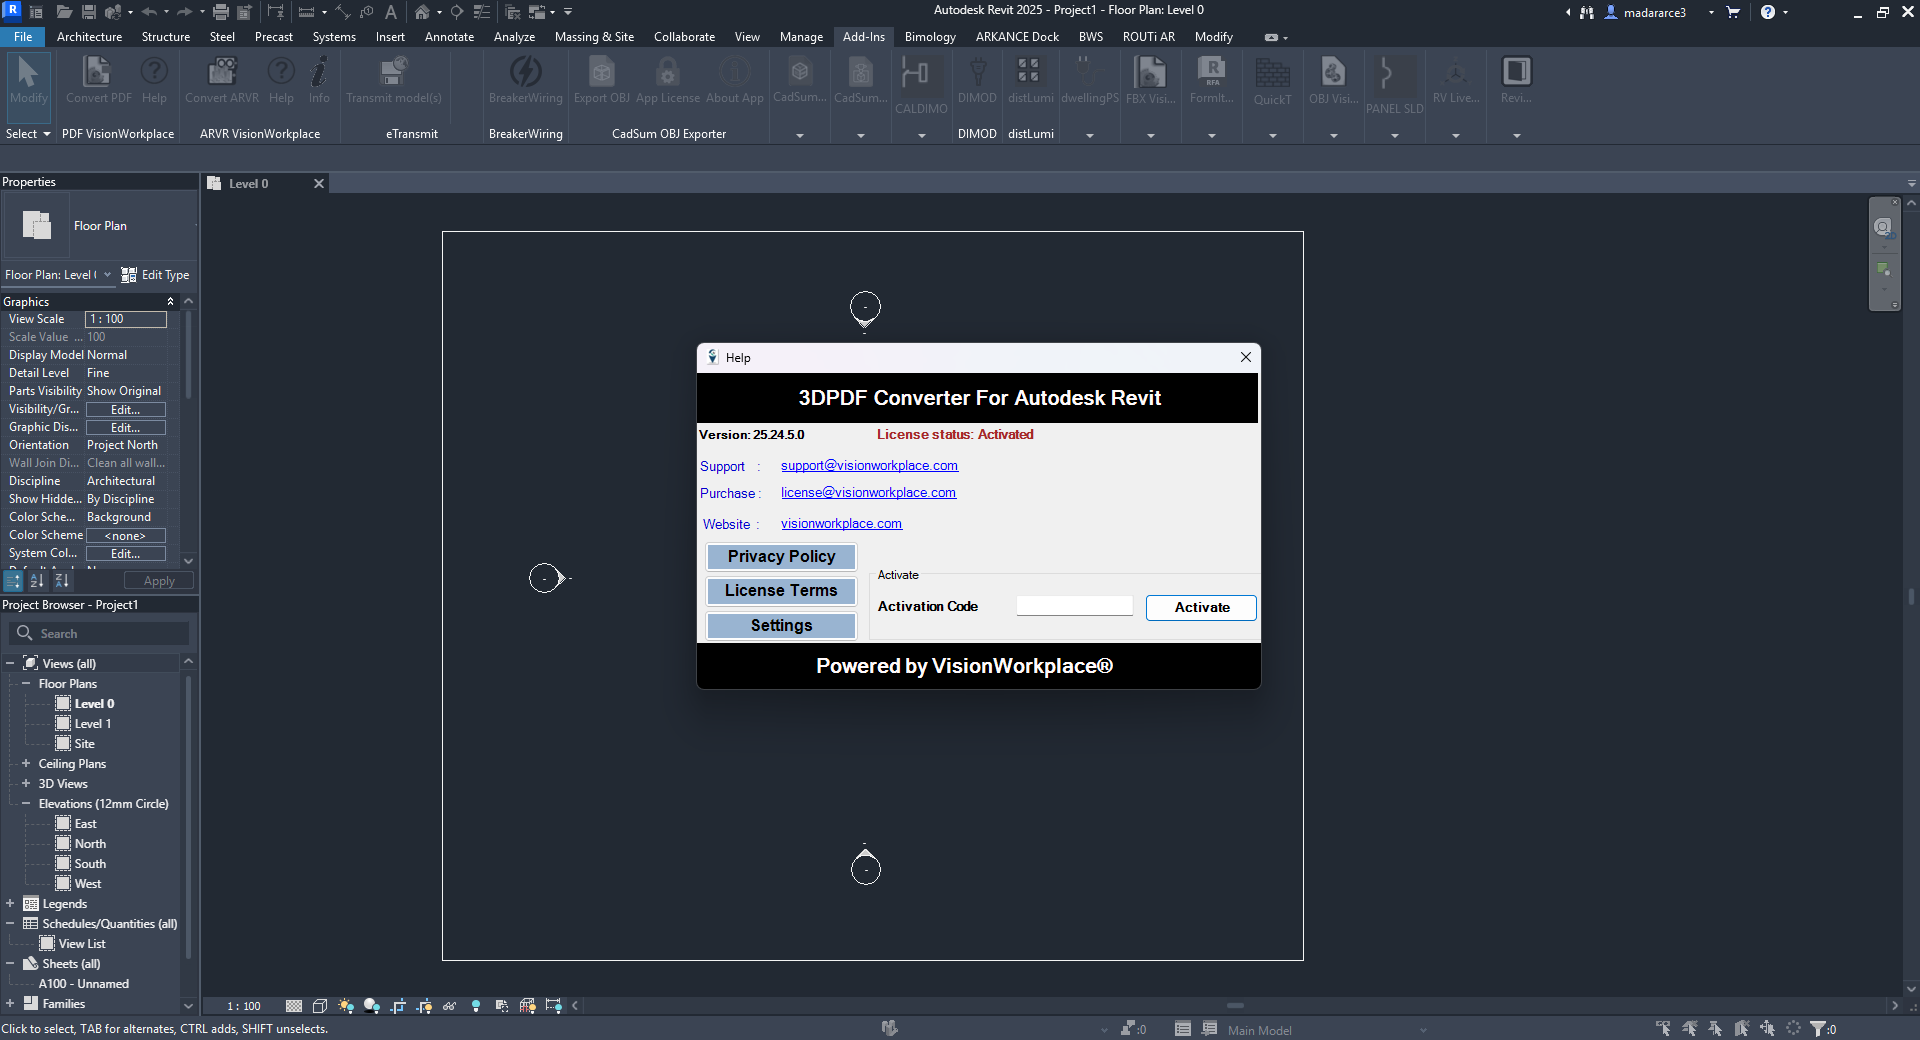The image size is (1920, 1040).
Task: Open the ARKANCE Dock tab
Action: point(1017,37)
